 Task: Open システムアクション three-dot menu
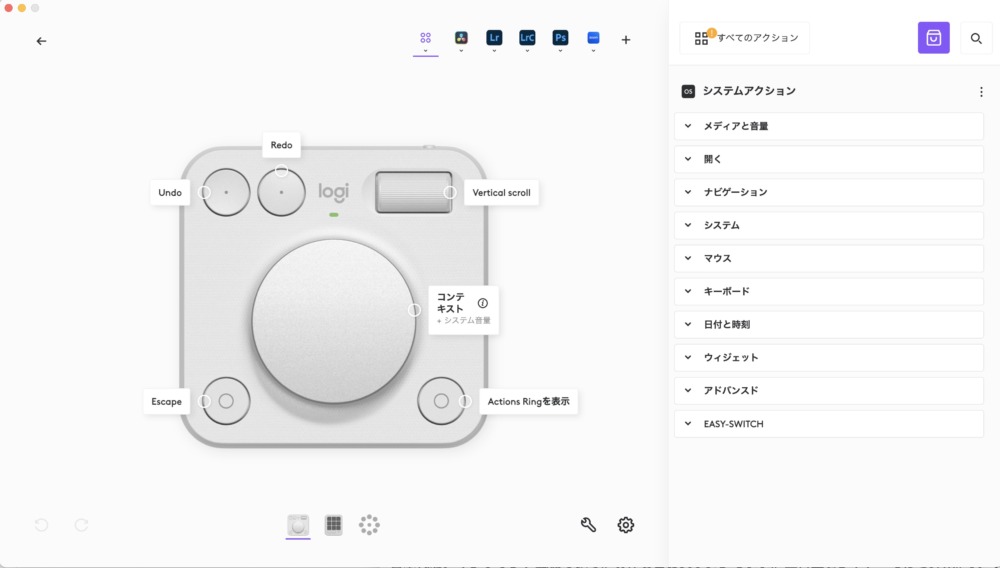(x=980, y=92)
